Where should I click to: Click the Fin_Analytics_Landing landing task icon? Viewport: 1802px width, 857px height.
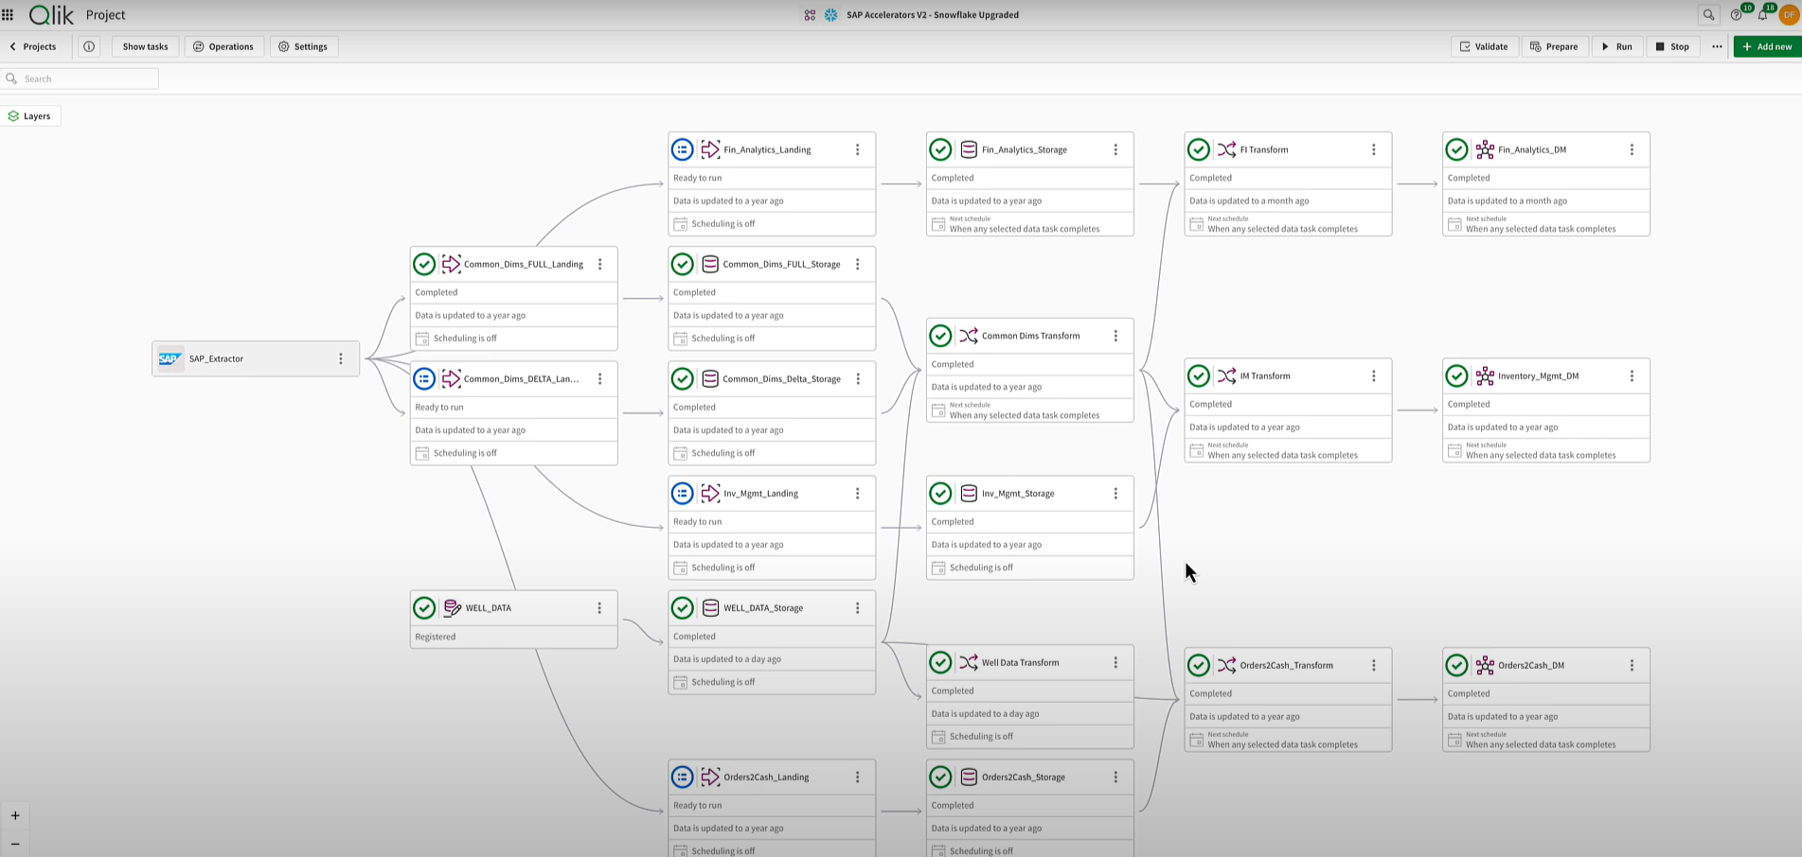coord(710,150)
